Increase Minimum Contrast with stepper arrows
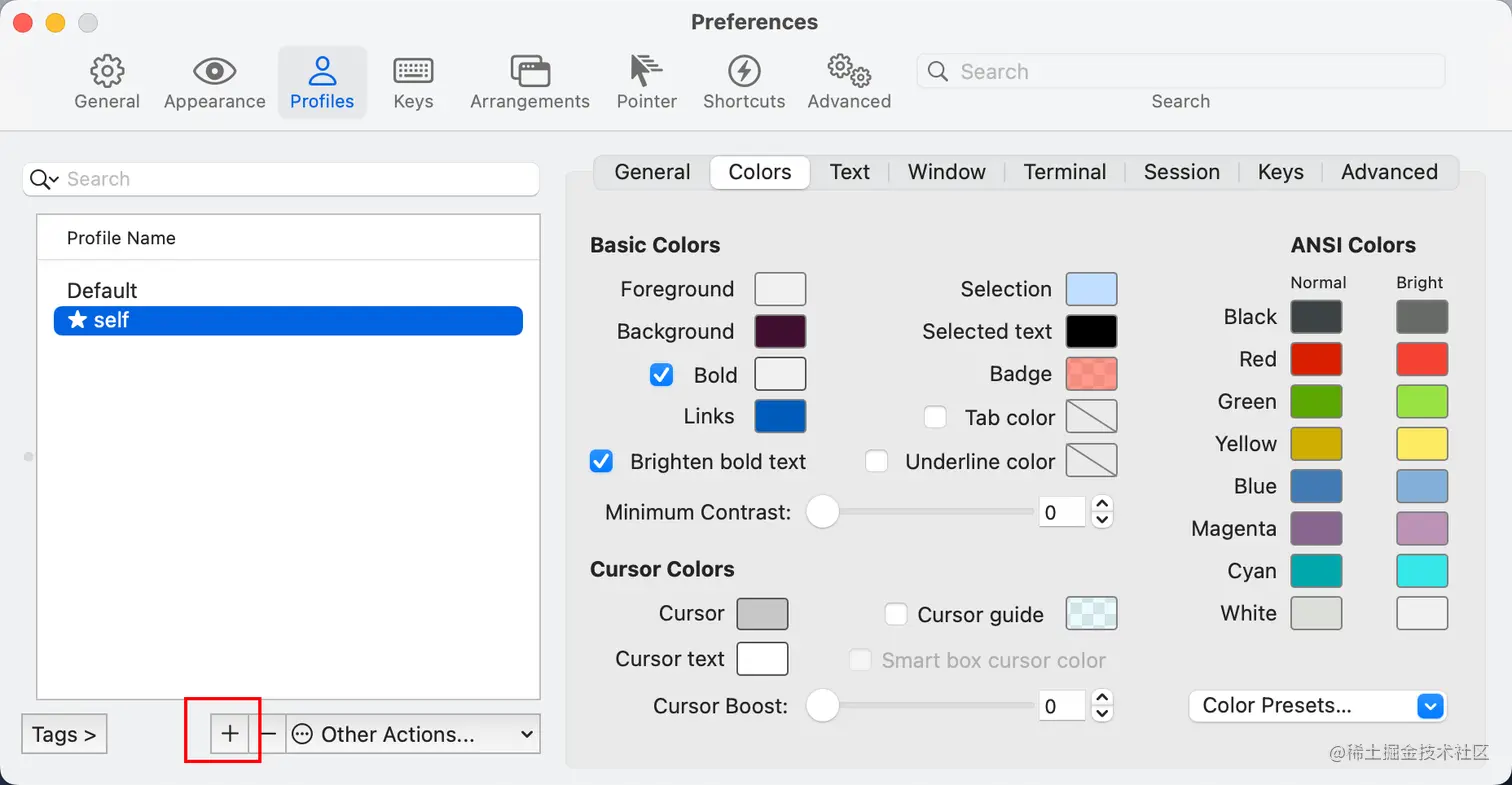This screenshot has height=785, width=1512. coord(1102,505)
